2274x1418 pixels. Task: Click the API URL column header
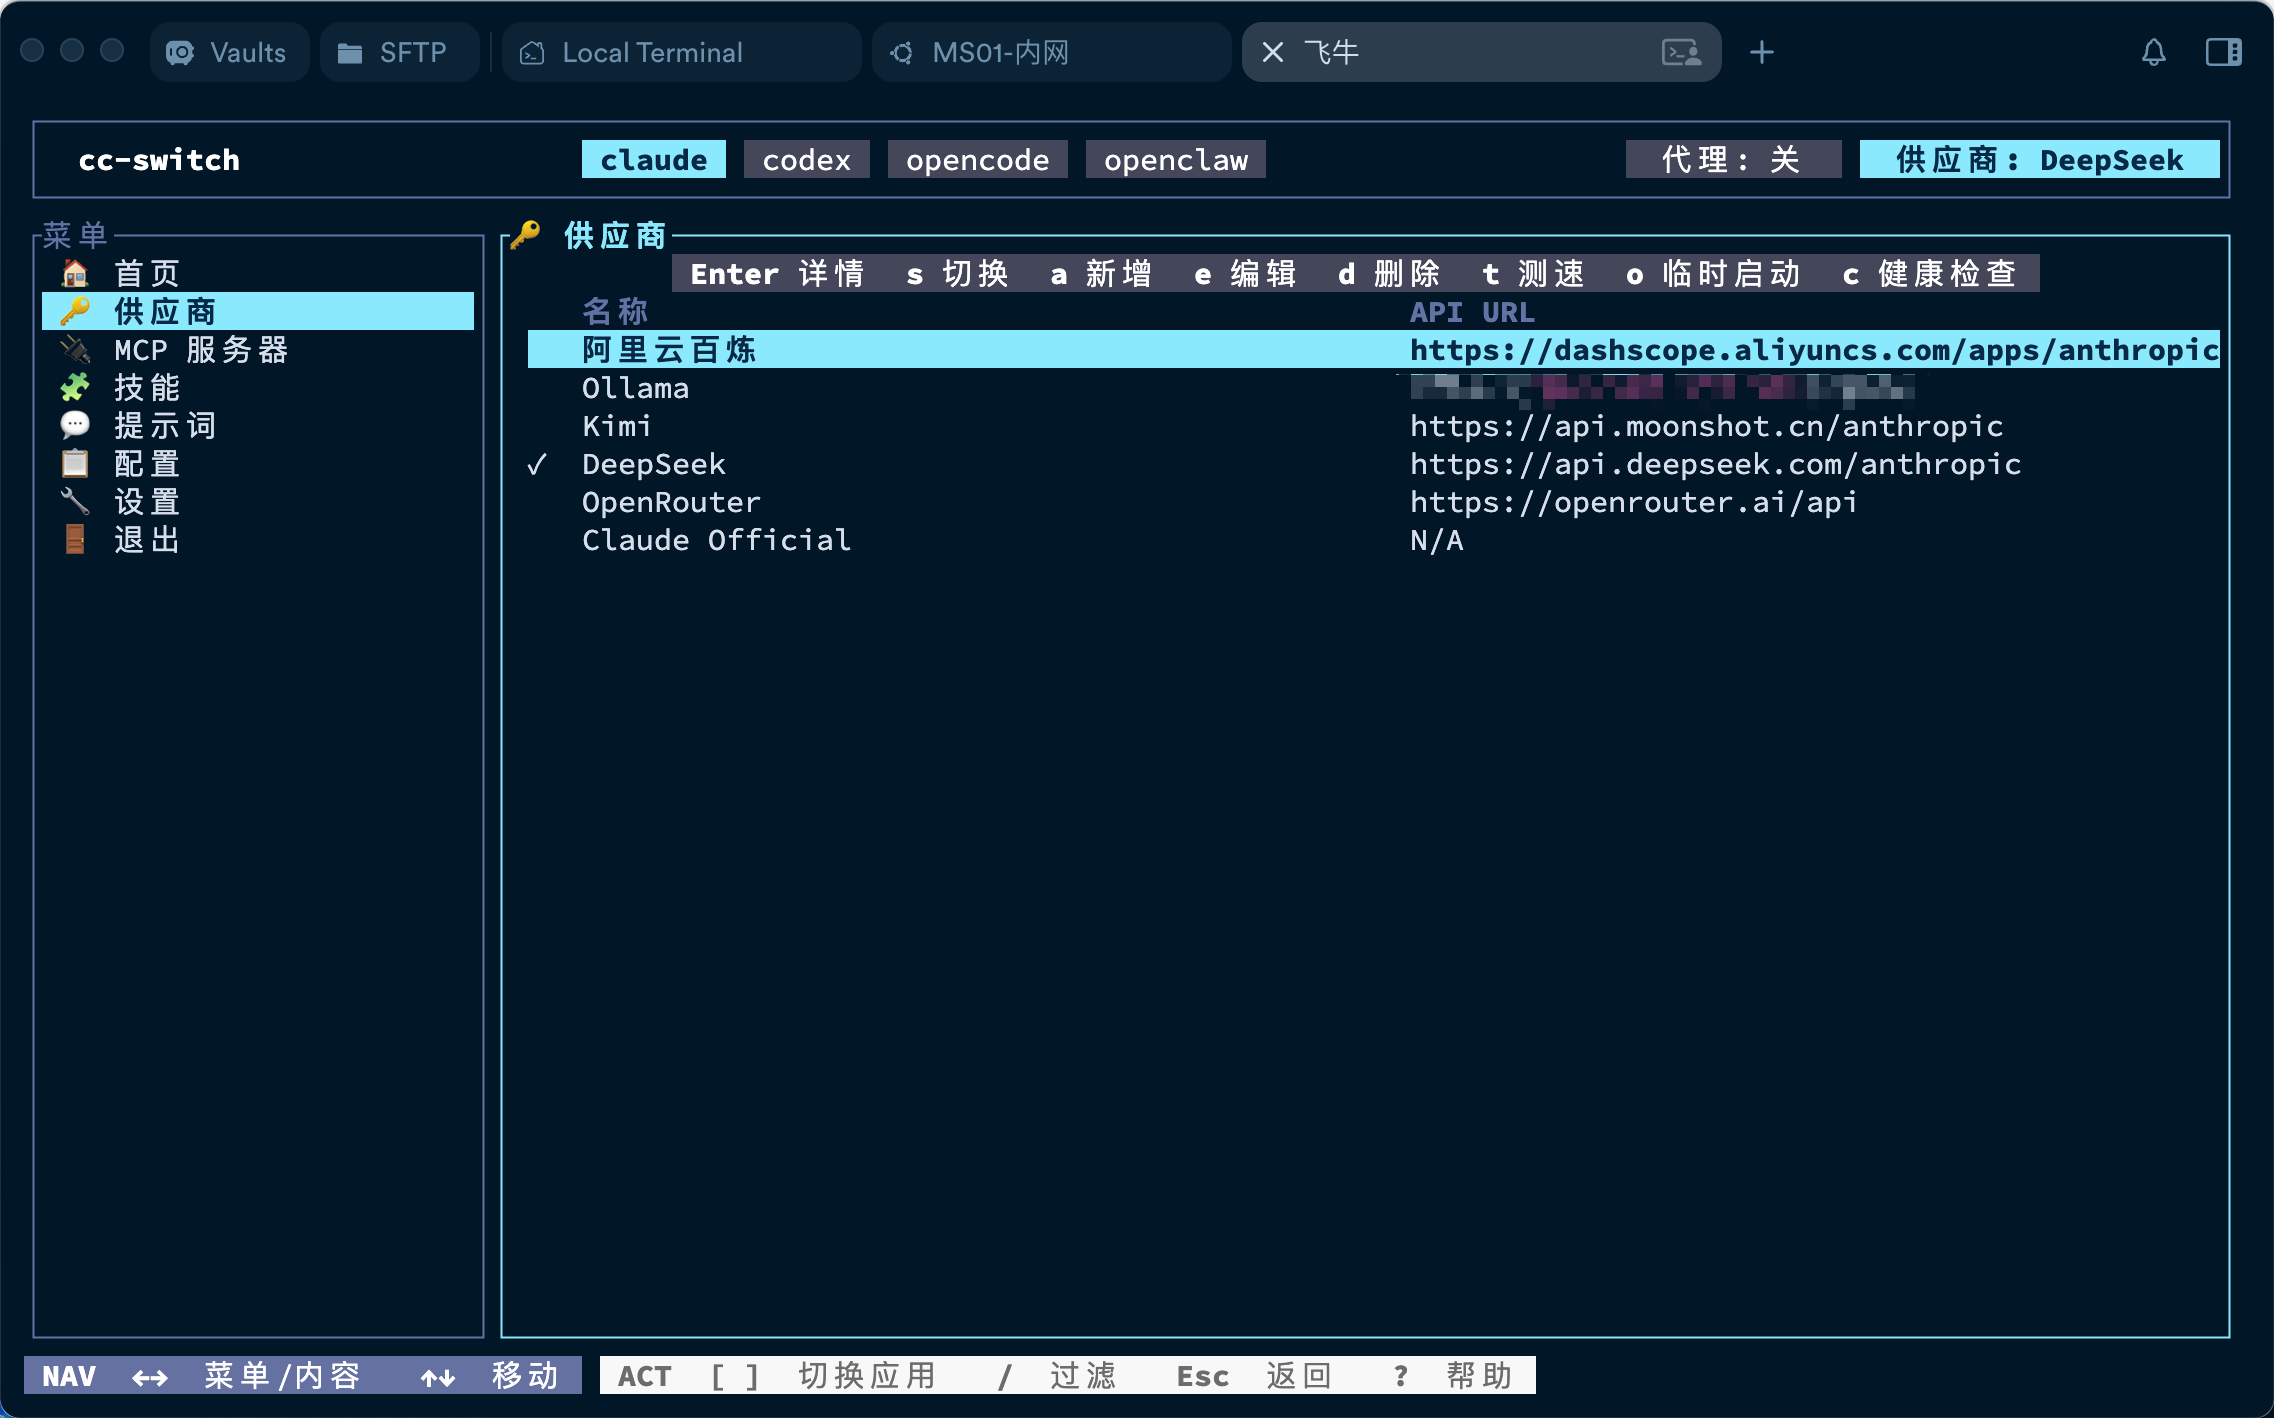coord(1472,312)
